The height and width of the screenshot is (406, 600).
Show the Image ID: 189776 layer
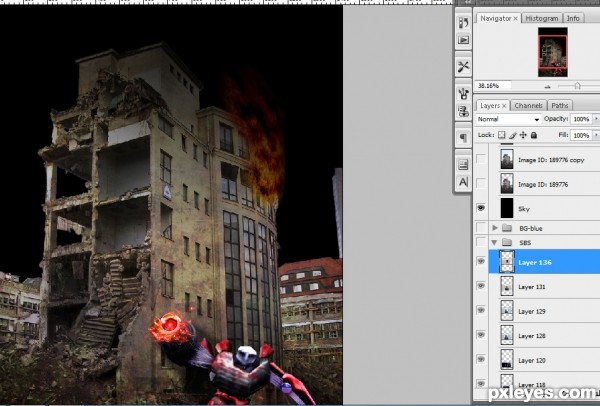pos(481,184)
